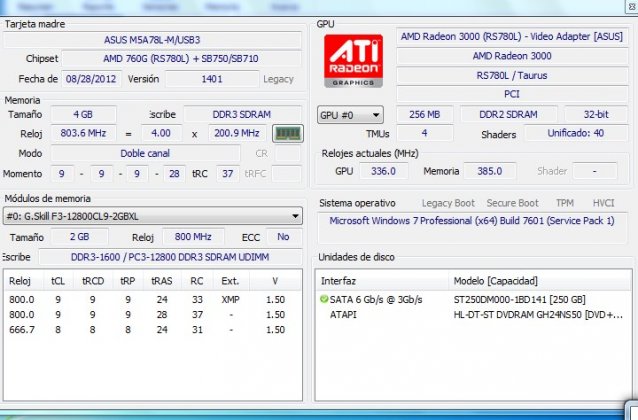Image resolution: width=638 pixels, height=420 pixels.
Task: Click the BIOS version 1401 field
Action: pos(212,79)
